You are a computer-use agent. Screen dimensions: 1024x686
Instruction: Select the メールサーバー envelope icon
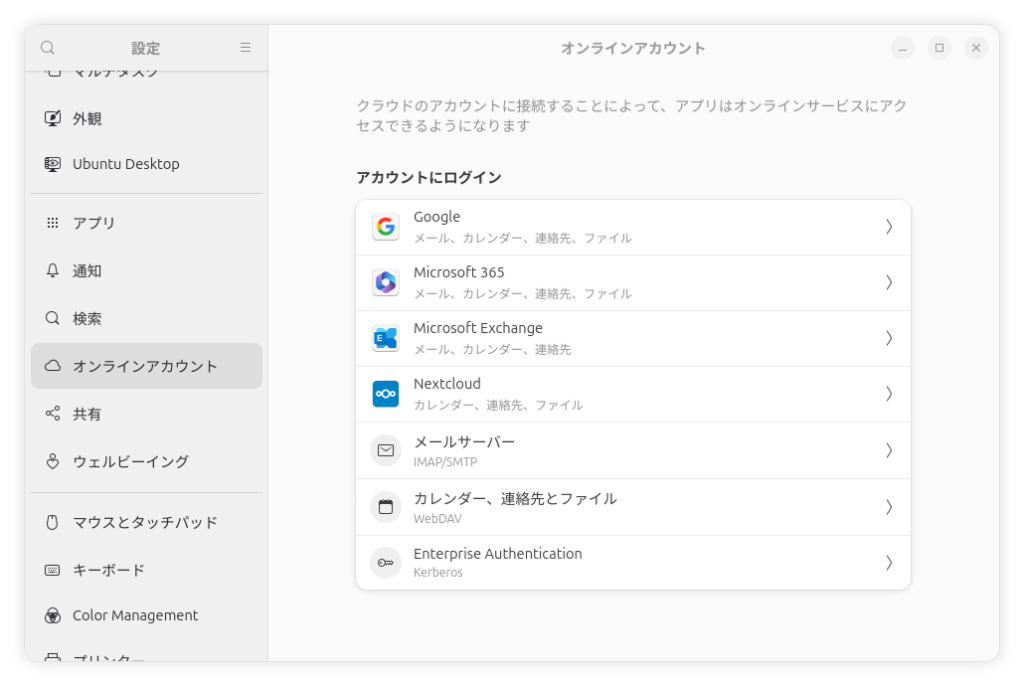[386, 450]
